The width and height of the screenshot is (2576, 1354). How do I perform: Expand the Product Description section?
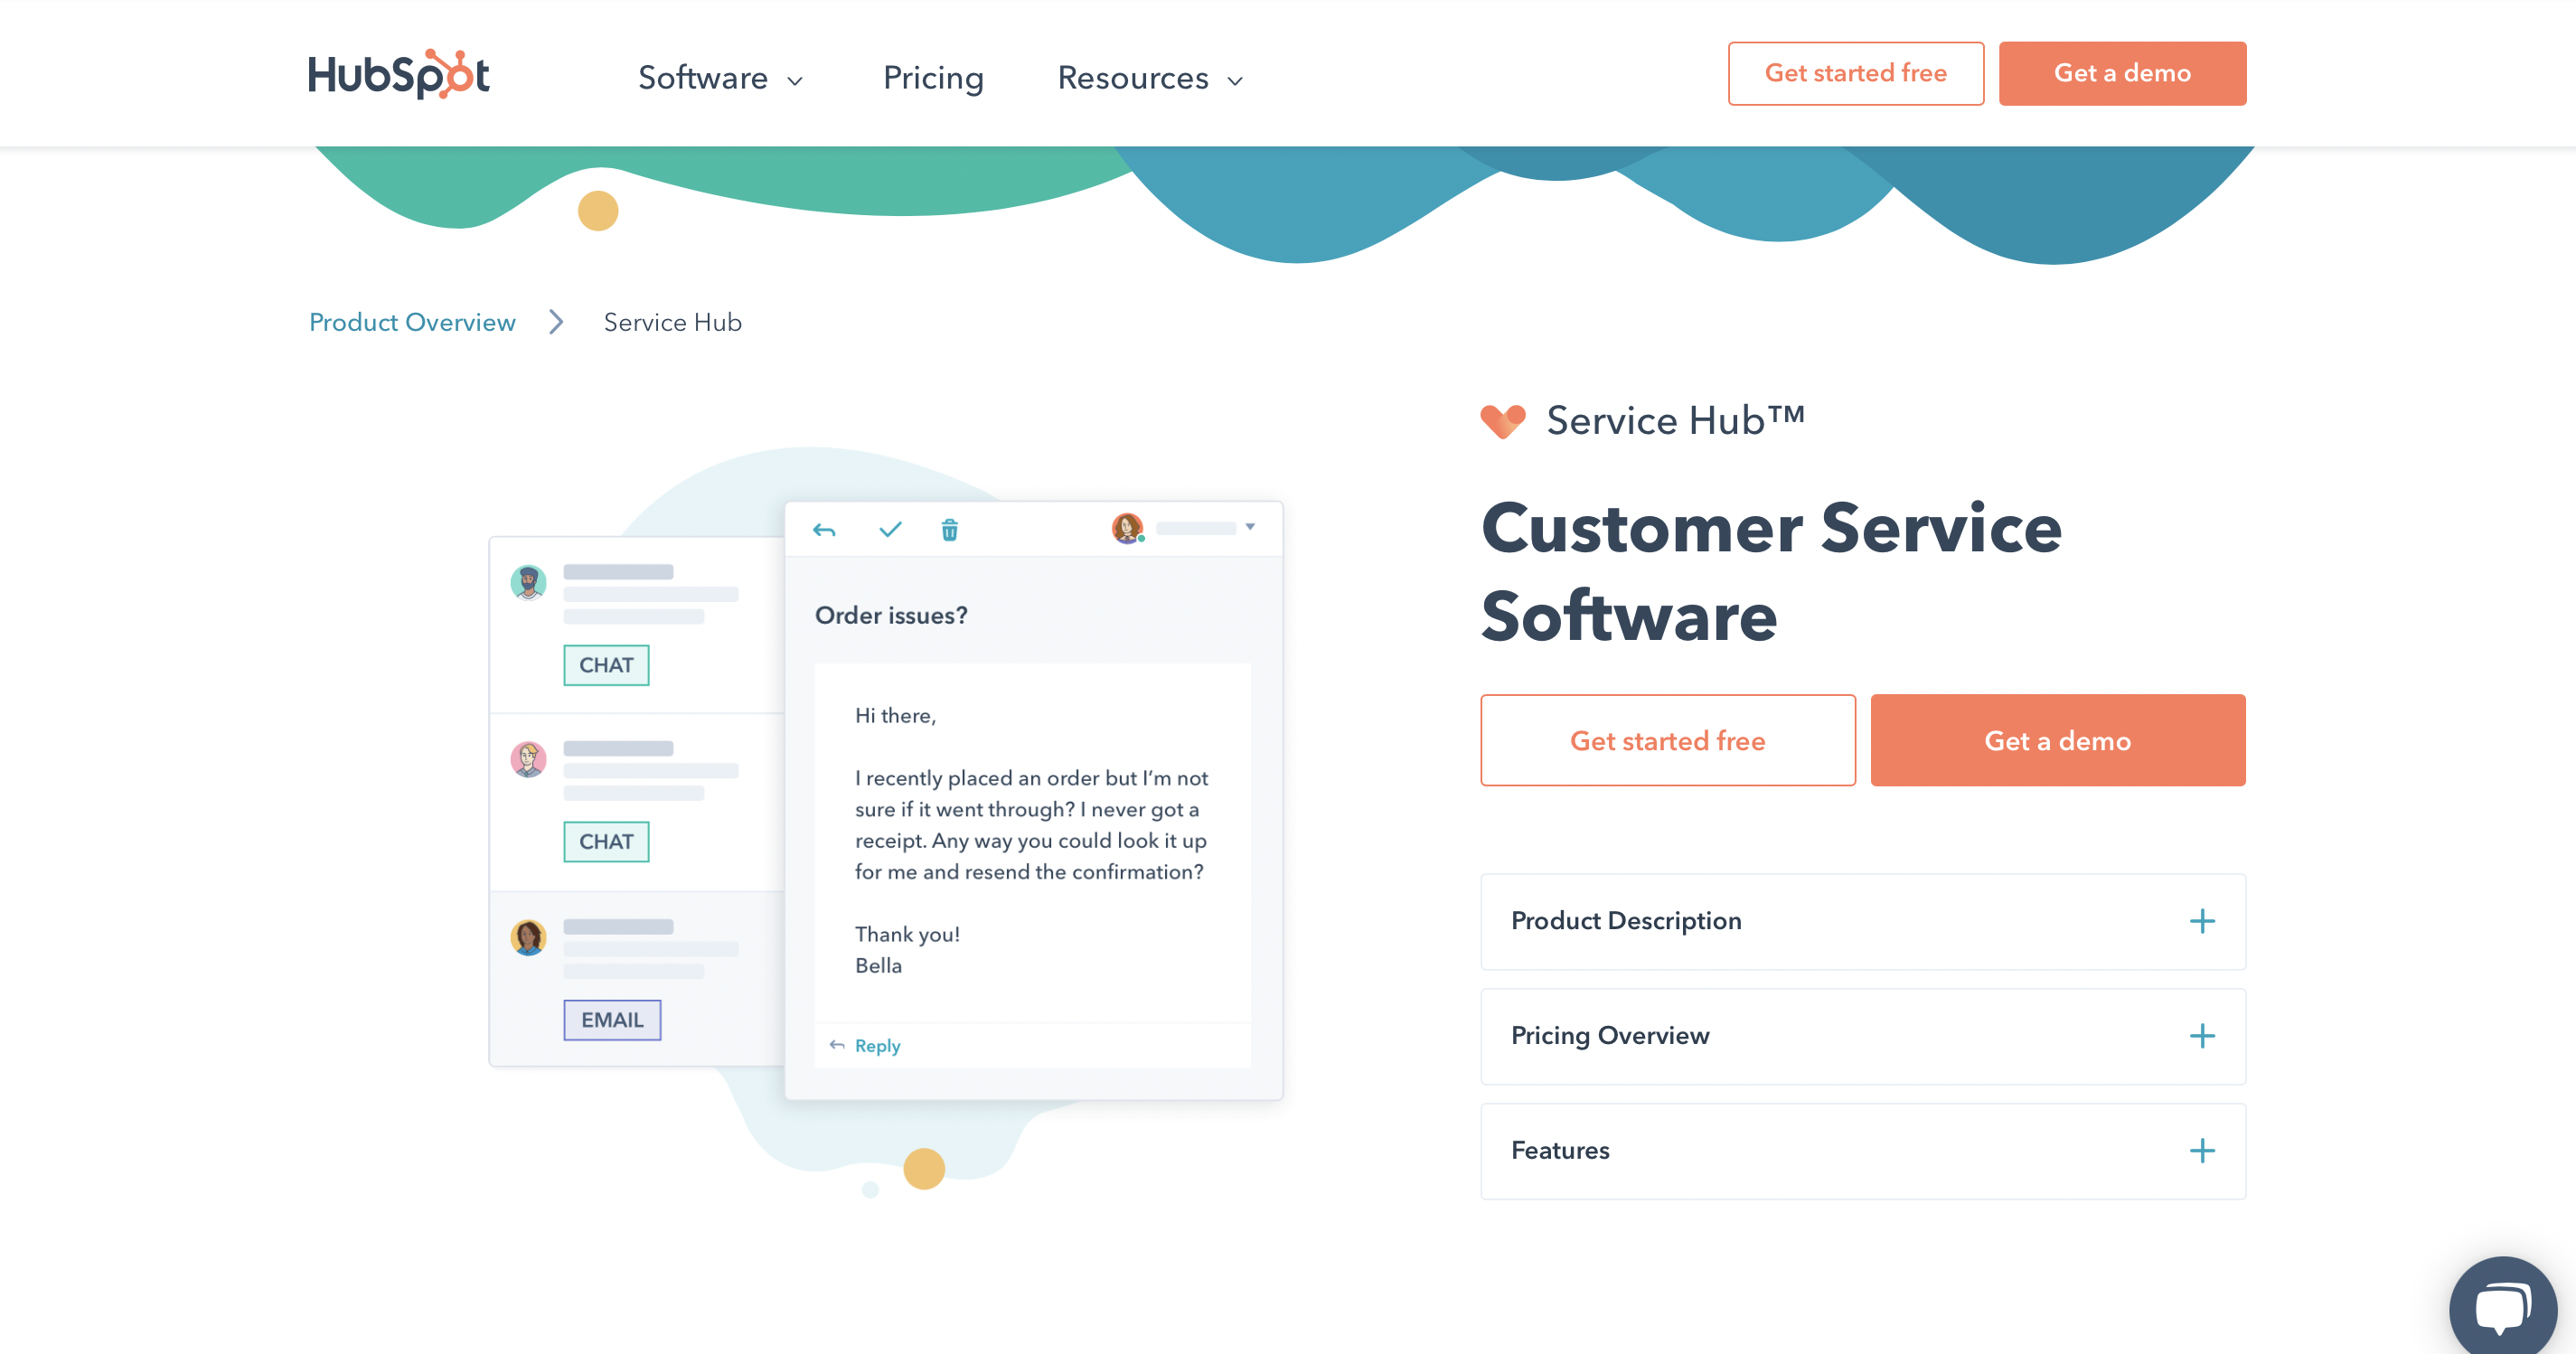[1863, 921]
